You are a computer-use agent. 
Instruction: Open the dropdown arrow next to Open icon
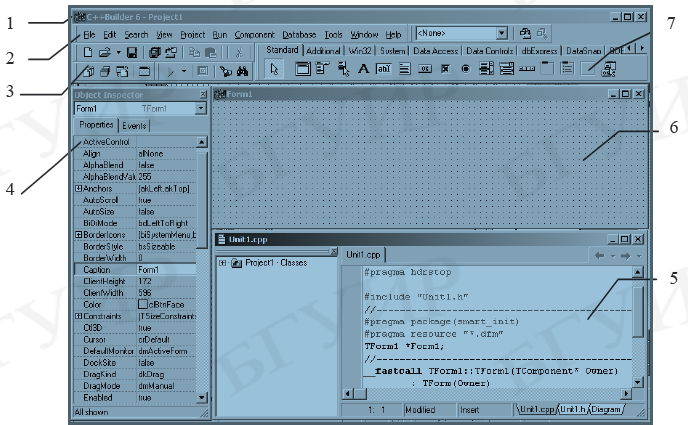pyautogui.click(x=118, y=53)
